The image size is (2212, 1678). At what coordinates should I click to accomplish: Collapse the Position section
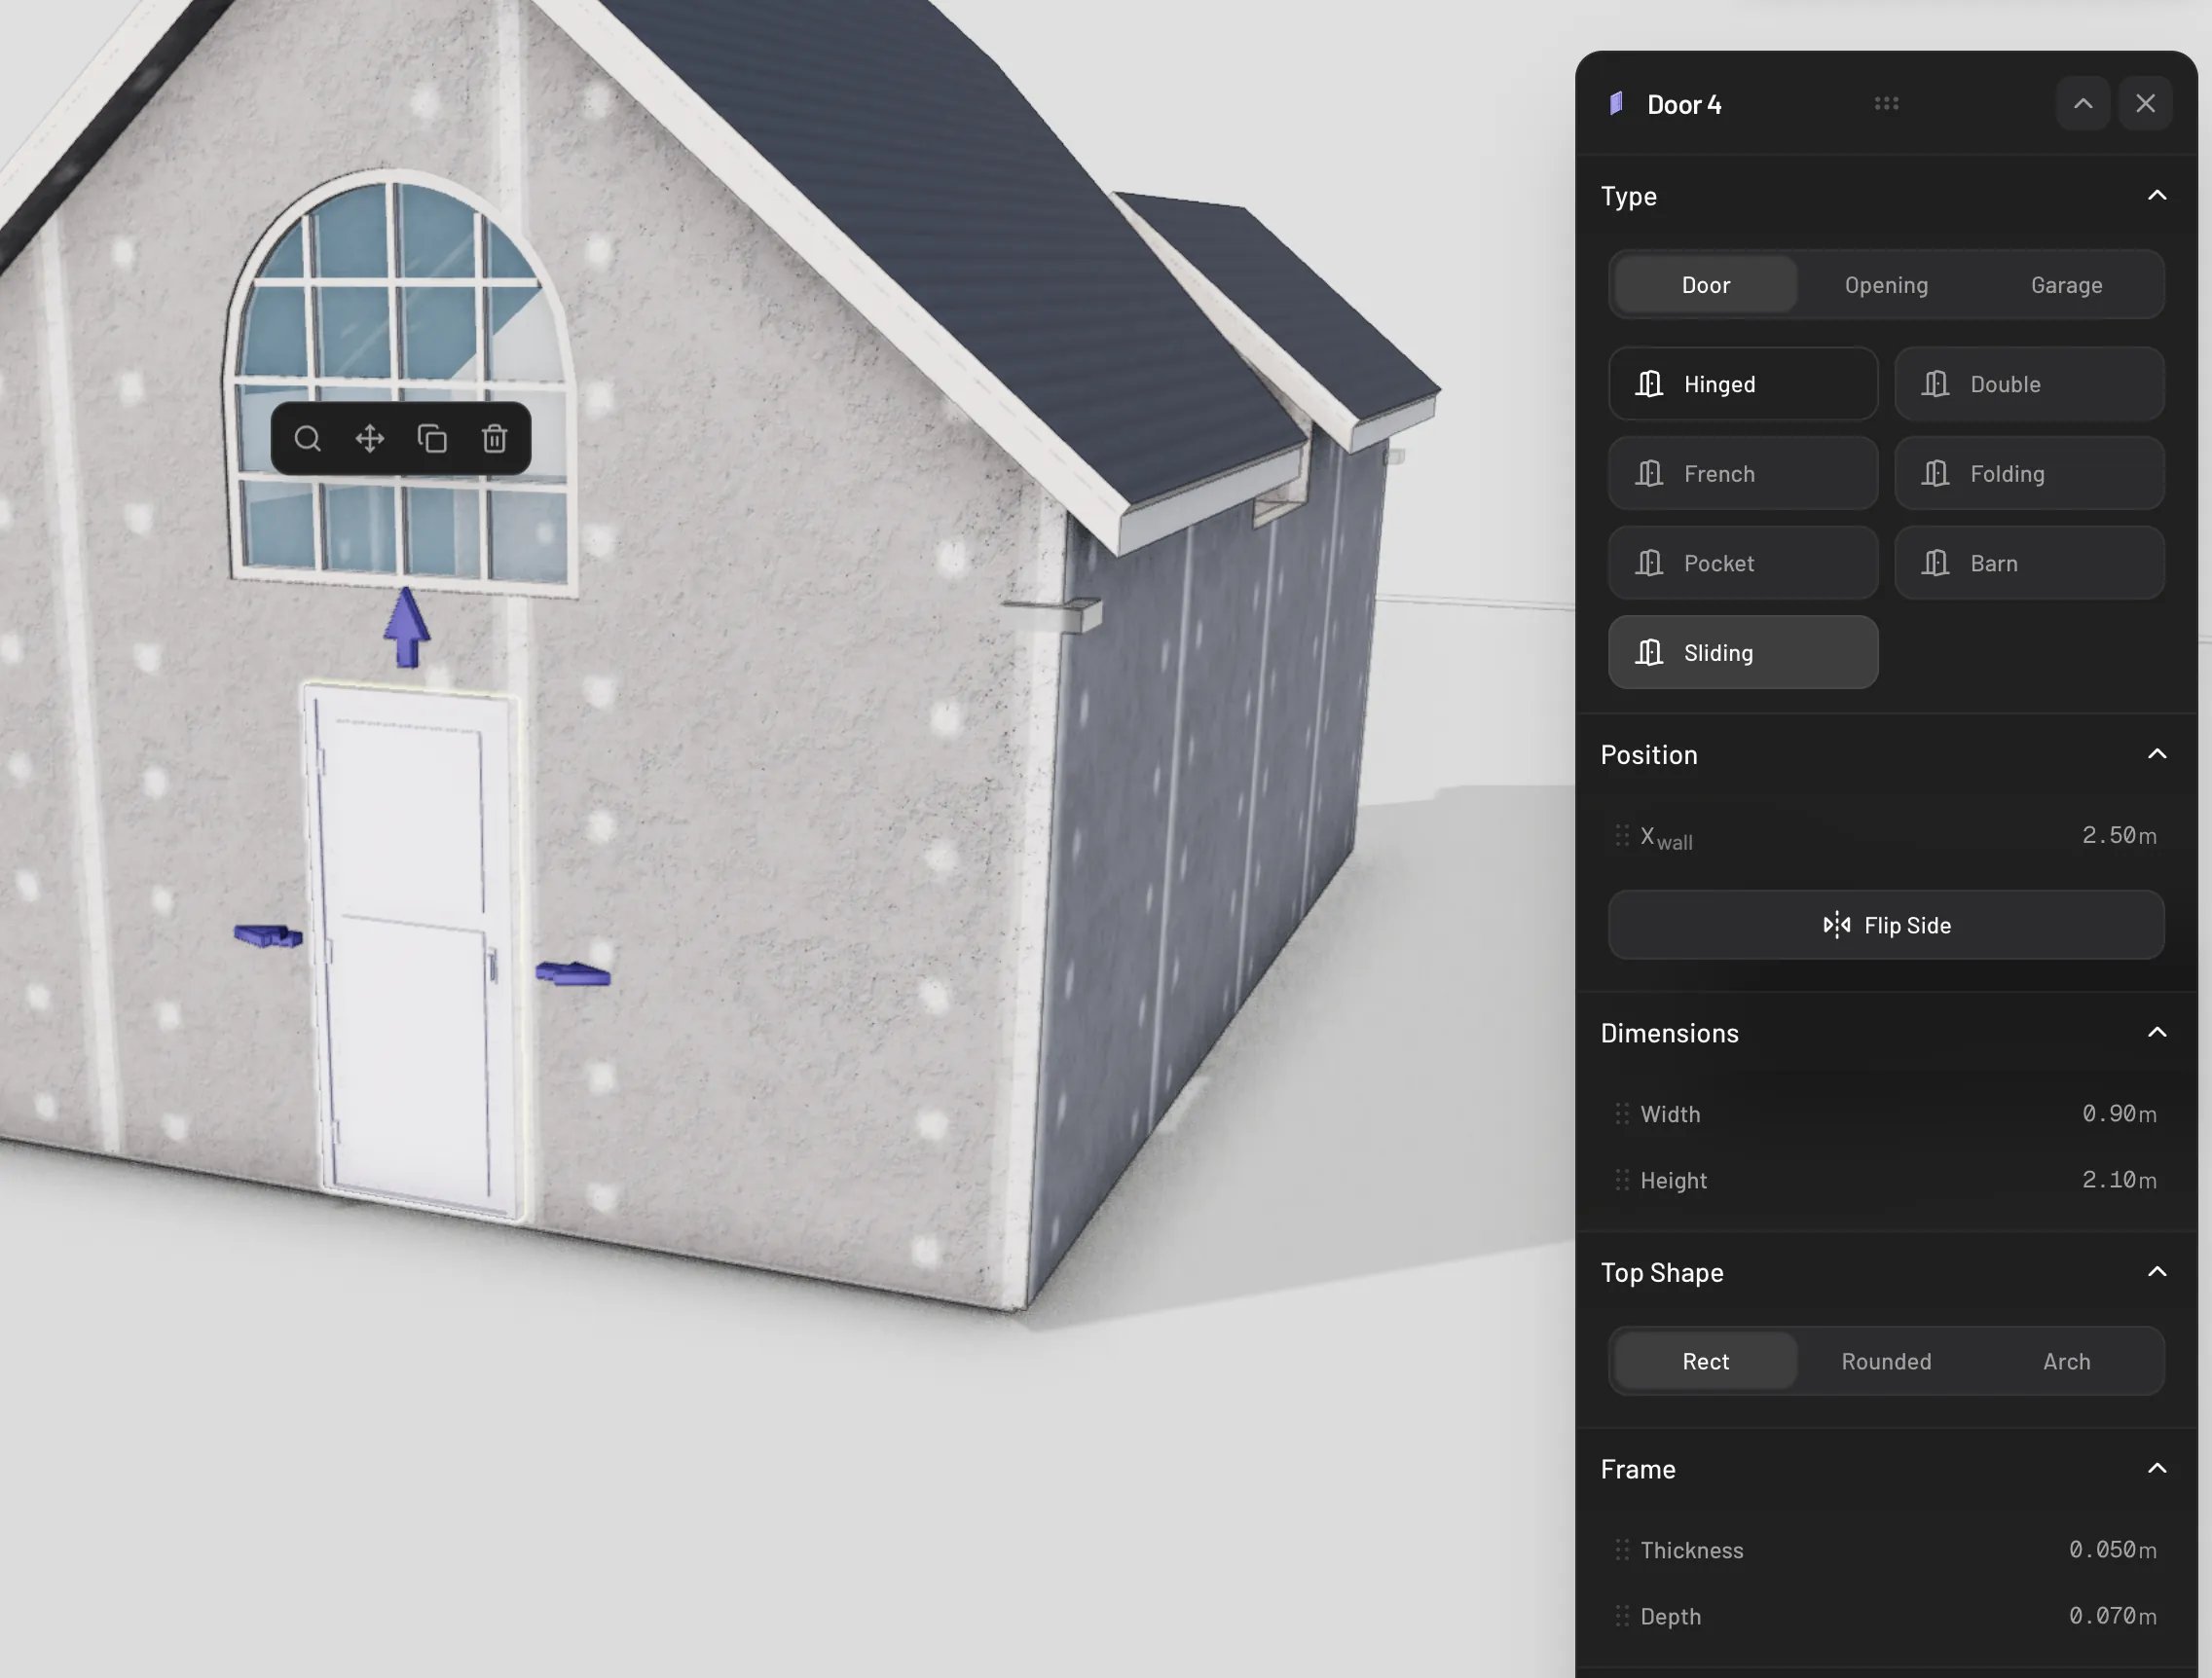tap(2157, 754)
